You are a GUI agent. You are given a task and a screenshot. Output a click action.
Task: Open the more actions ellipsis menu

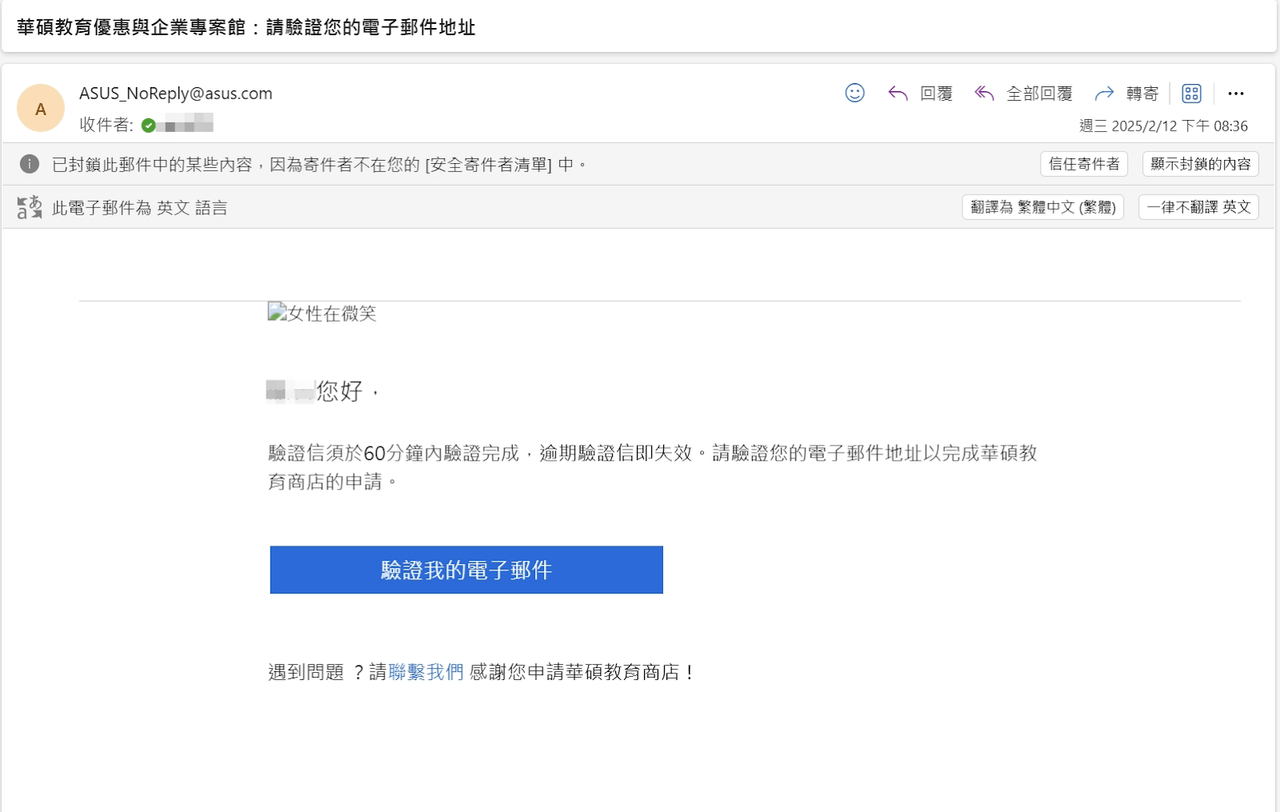click(x=1236, y=93)
